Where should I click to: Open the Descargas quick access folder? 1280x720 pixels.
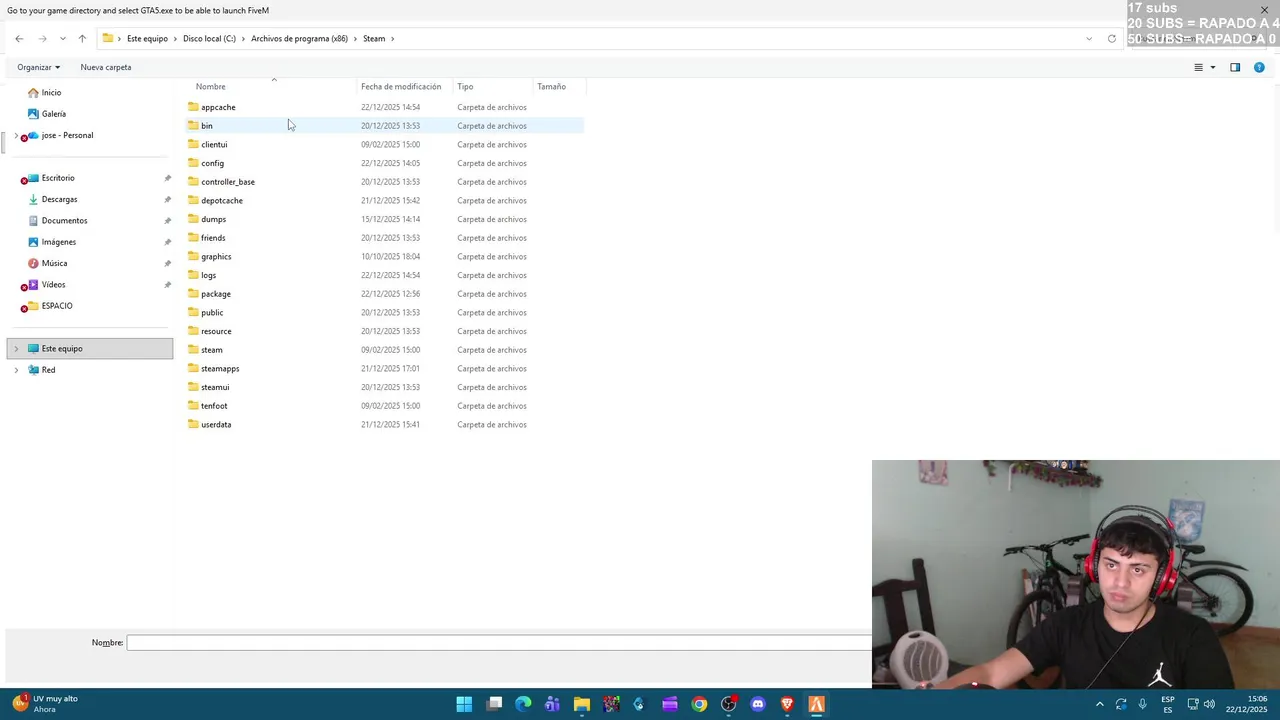(x=59, y=200)
